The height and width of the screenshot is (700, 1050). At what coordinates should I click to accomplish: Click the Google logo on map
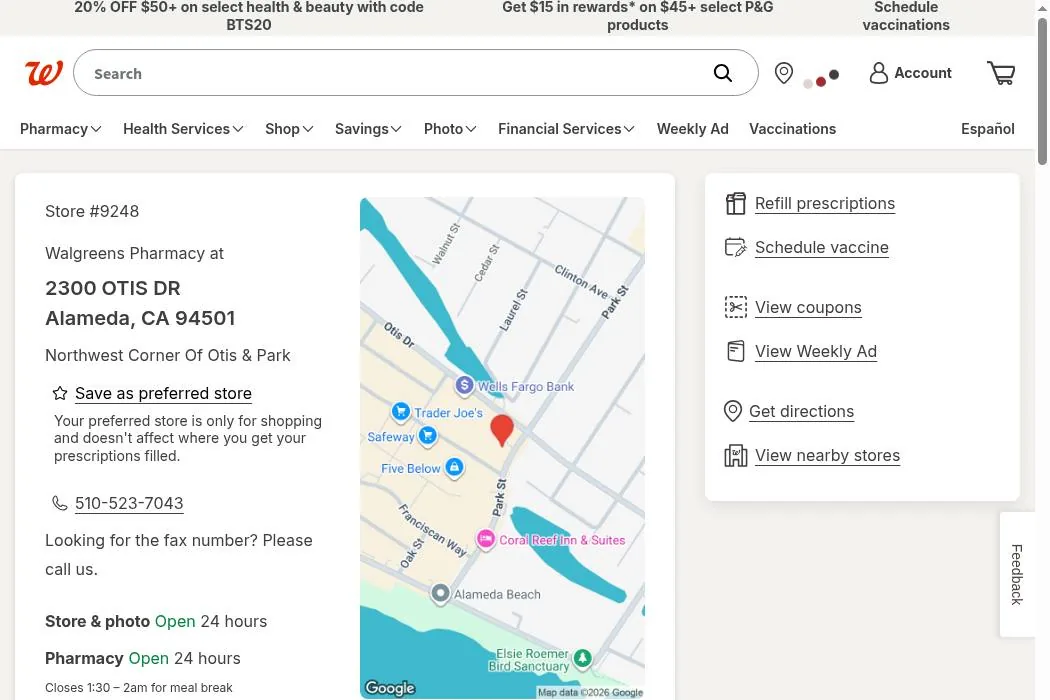click(x=390, y=688)
